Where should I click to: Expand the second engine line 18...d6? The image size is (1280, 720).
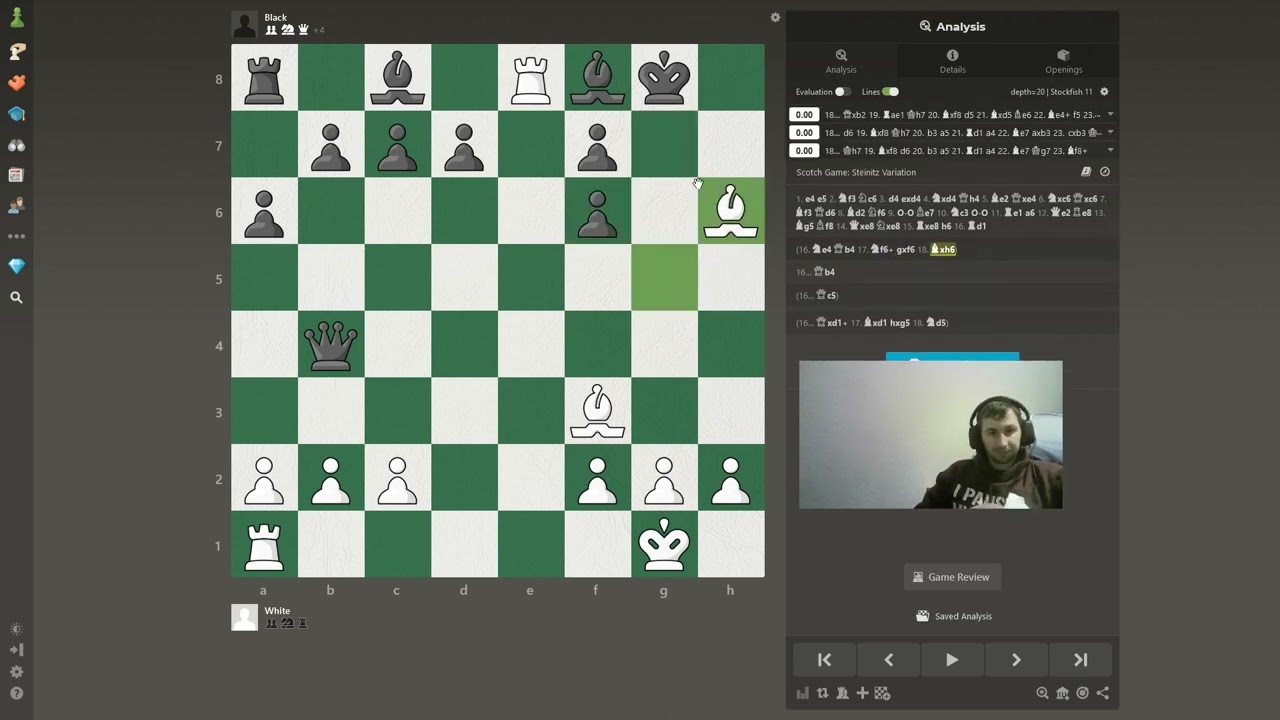(x=1110, y=132)
